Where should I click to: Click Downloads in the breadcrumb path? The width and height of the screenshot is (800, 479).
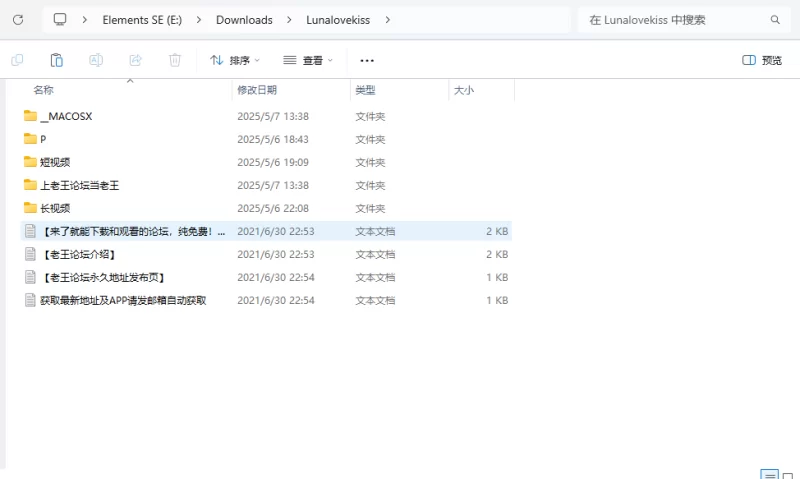point(244,20)
